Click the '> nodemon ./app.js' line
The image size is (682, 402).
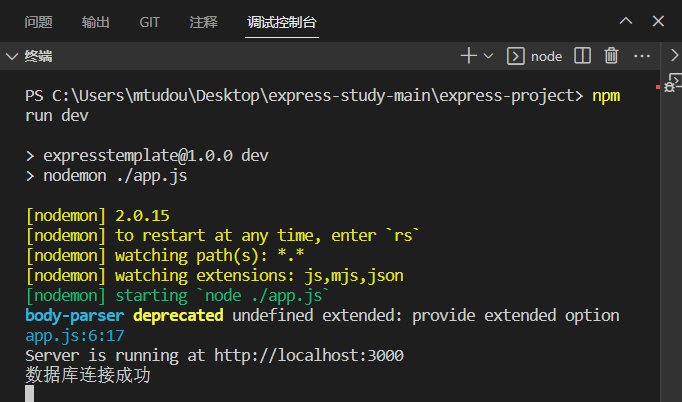(x=106, y=176)
